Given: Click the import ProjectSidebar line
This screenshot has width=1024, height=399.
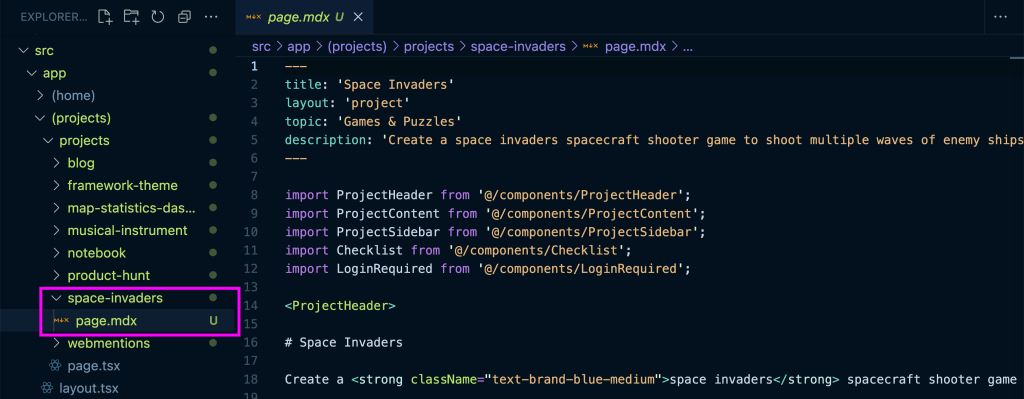Looking at the screenshot, I should click(494, 232).
